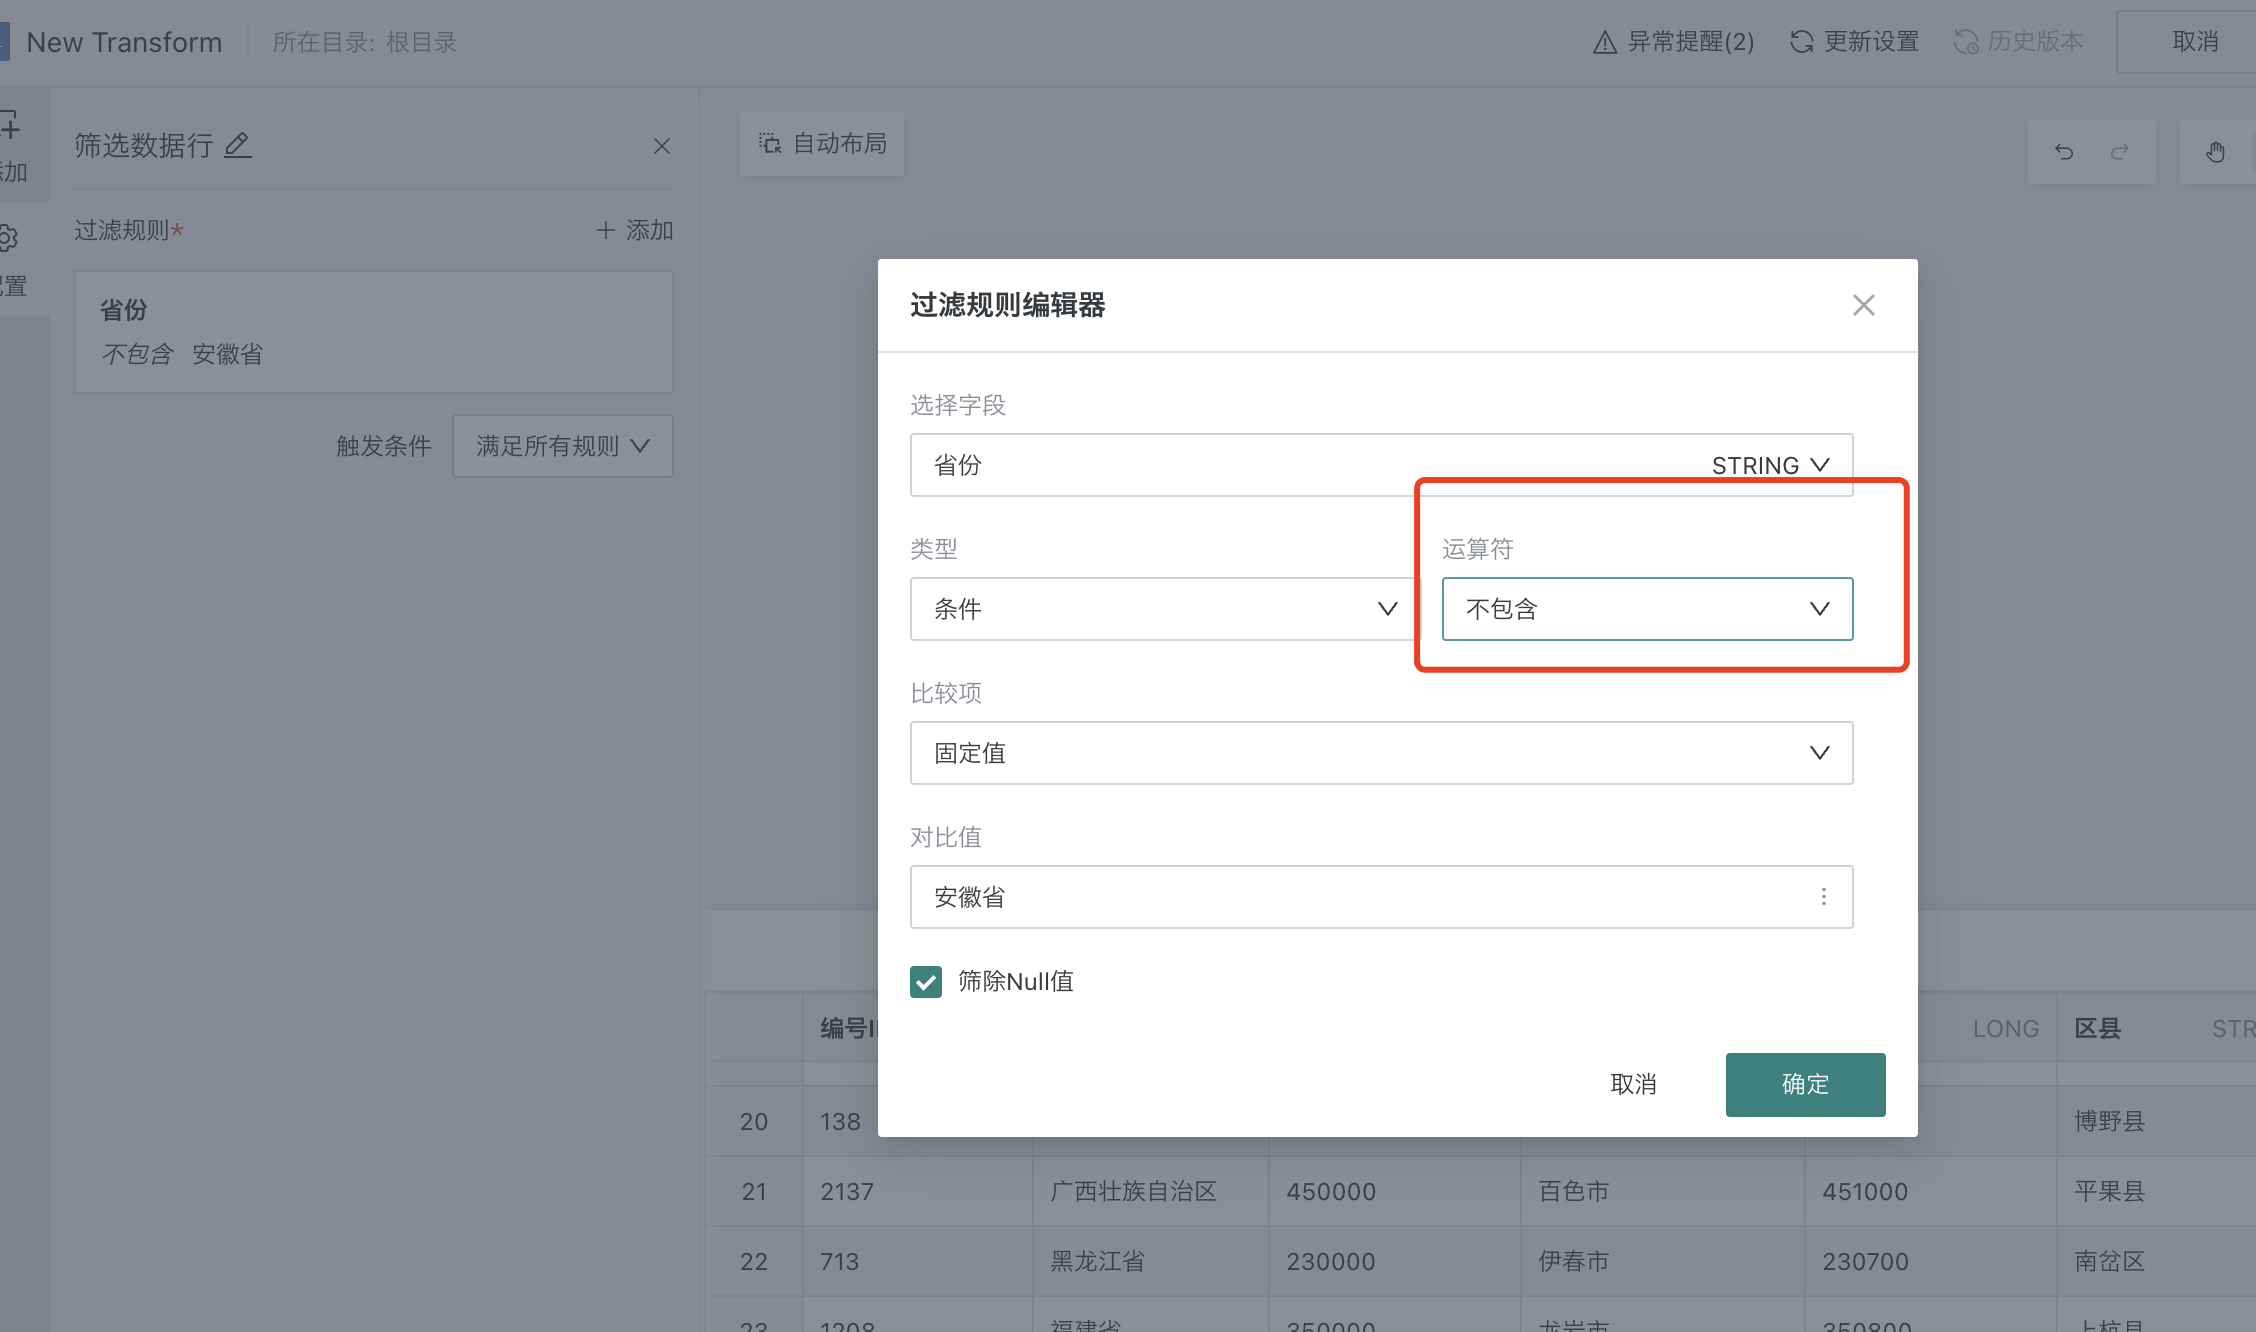
Task: Click the 添加 add rule link
Action: (635, 231)
